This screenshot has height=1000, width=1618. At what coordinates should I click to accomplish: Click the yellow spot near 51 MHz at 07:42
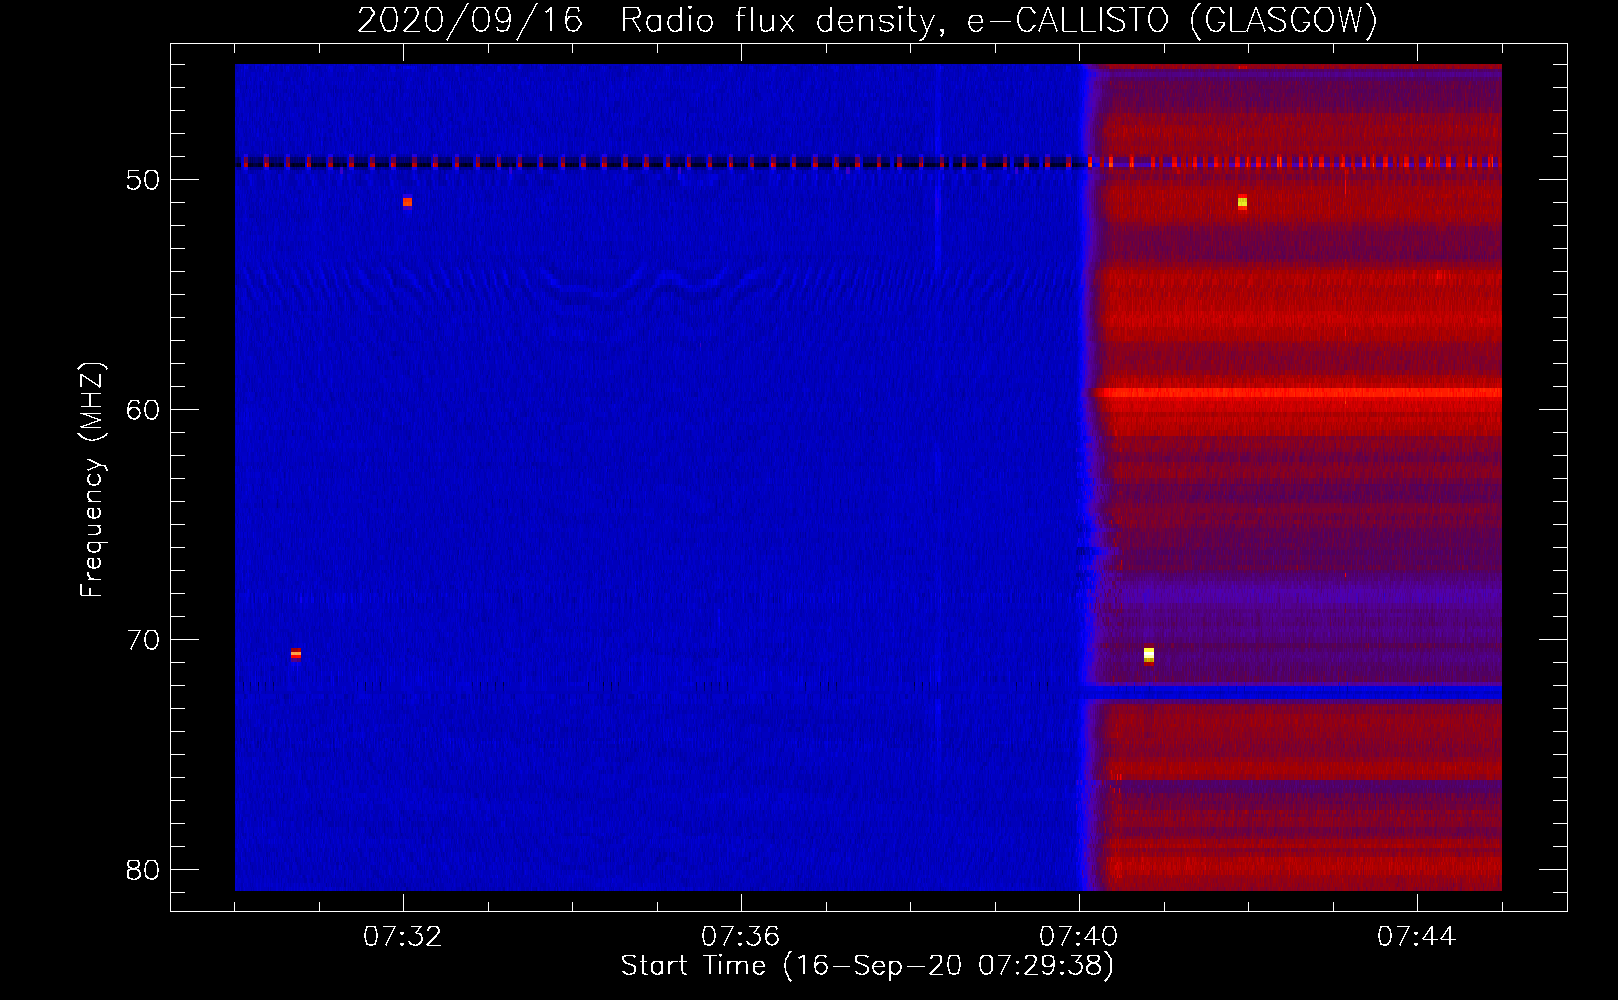pyautogui.click(x=1242, y=202)
